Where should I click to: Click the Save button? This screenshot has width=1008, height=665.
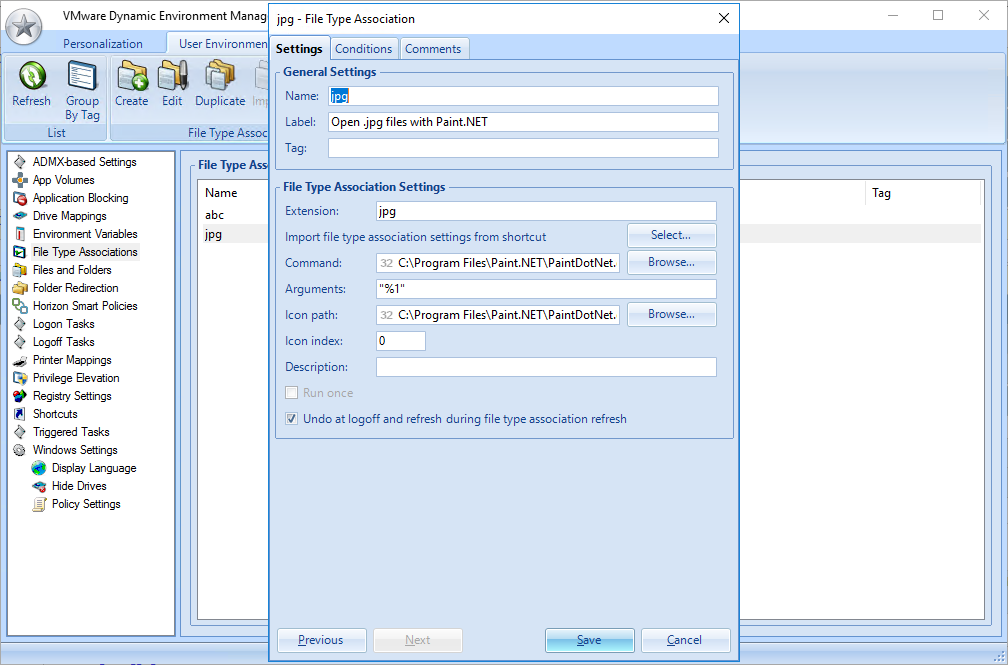589,640
